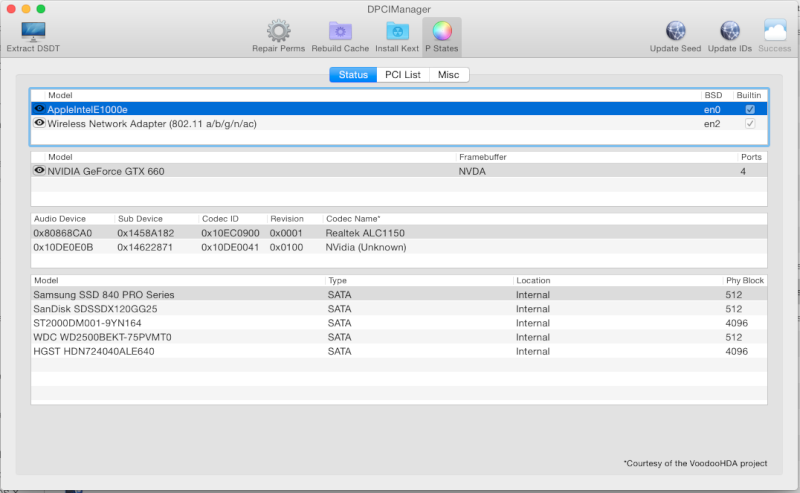Viewport: 800px width, 493px height.
Task: Click codec ID 0x10DE0041
Action: pyautogui.click(x=230, y=248)
